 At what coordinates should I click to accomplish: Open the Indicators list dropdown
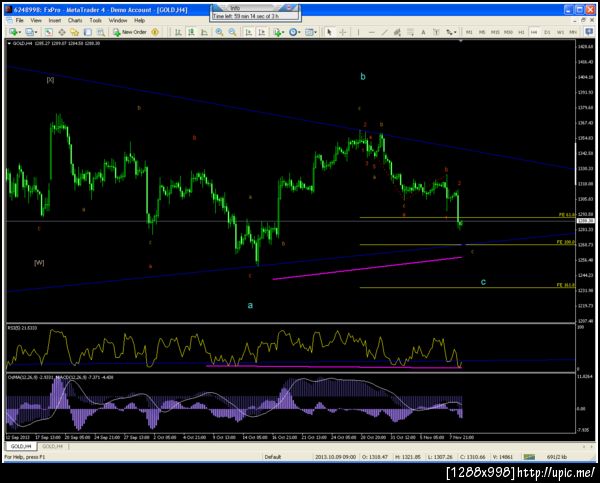click(x=279, y=32)
